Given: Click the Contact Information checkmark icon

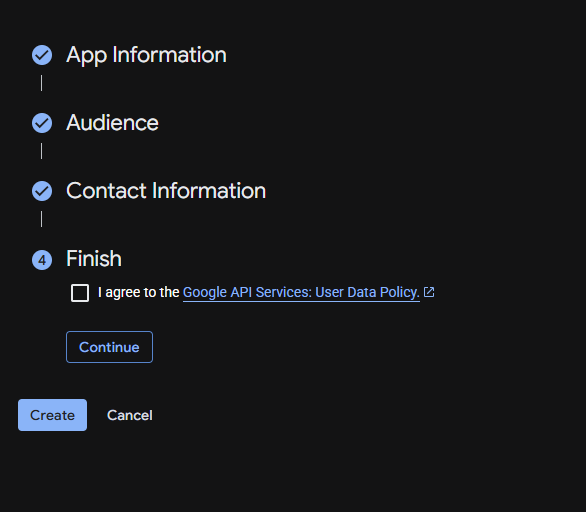Looking at the screenshot, I should (42, 191).
